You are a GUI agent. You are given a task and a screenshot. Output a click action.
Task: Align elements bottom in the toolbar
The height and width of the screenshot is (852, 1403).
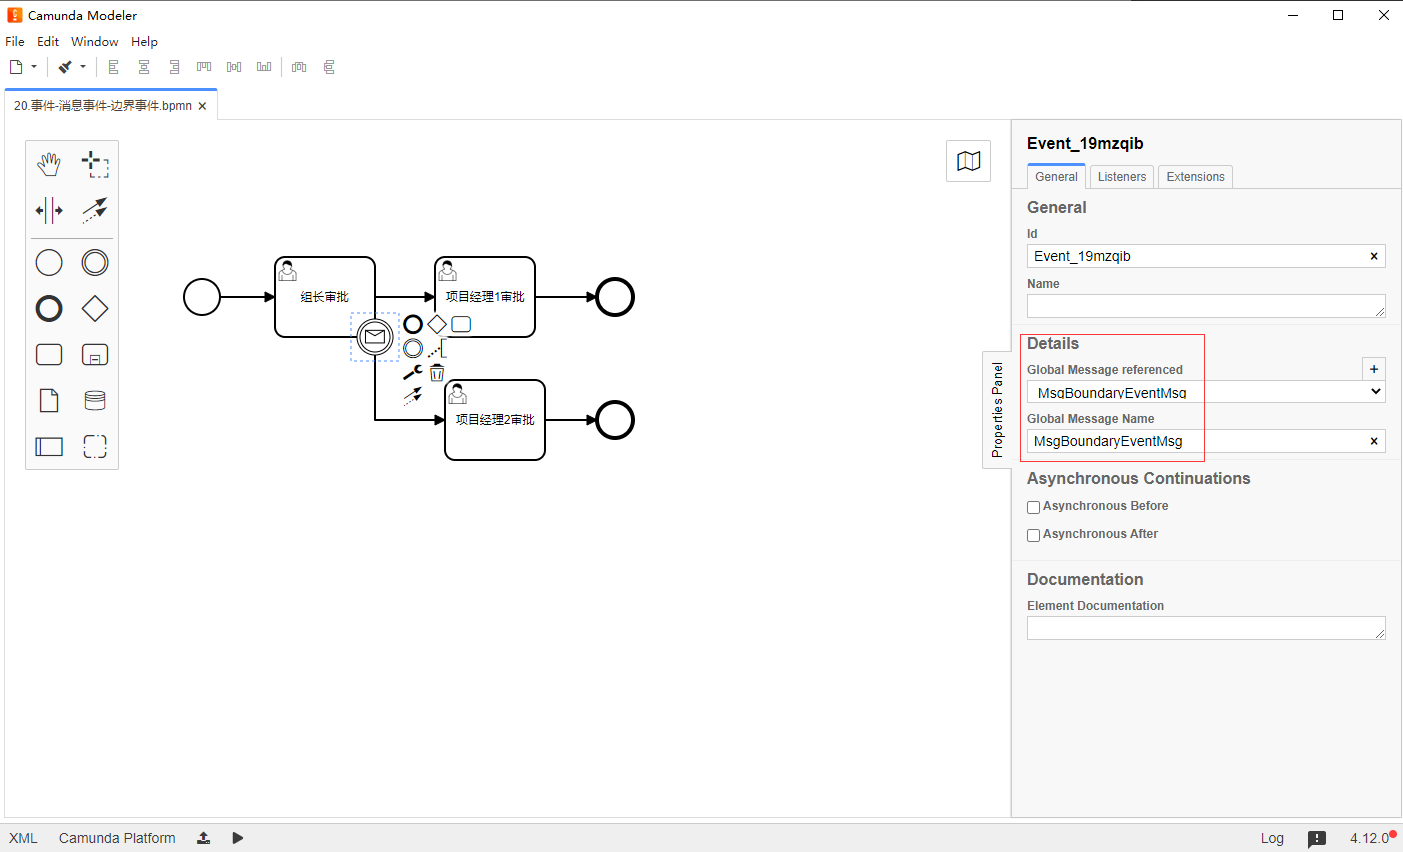pos(264,67)
